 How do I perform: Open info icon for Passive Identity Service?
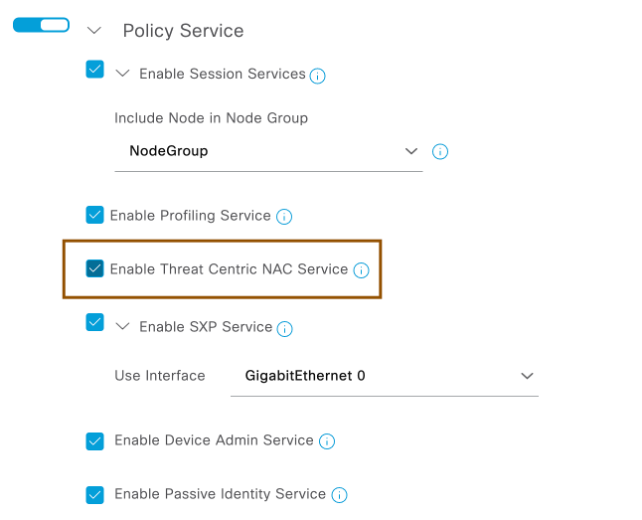coord(339,495)
